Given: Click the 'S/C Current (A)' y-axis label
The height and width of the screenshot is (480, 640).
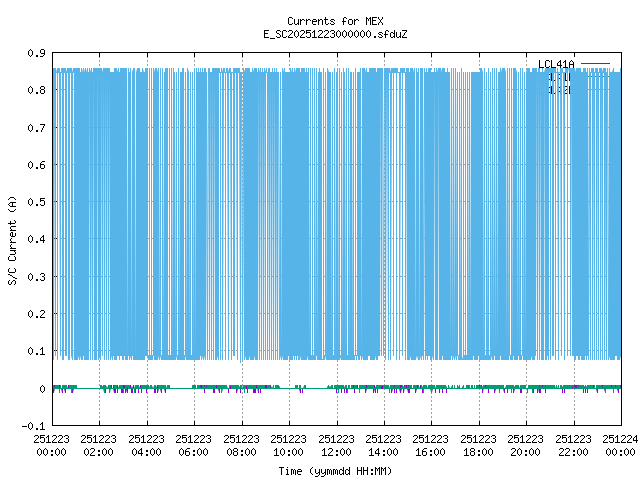Looking at the screenshot, I should pos(12,239).
